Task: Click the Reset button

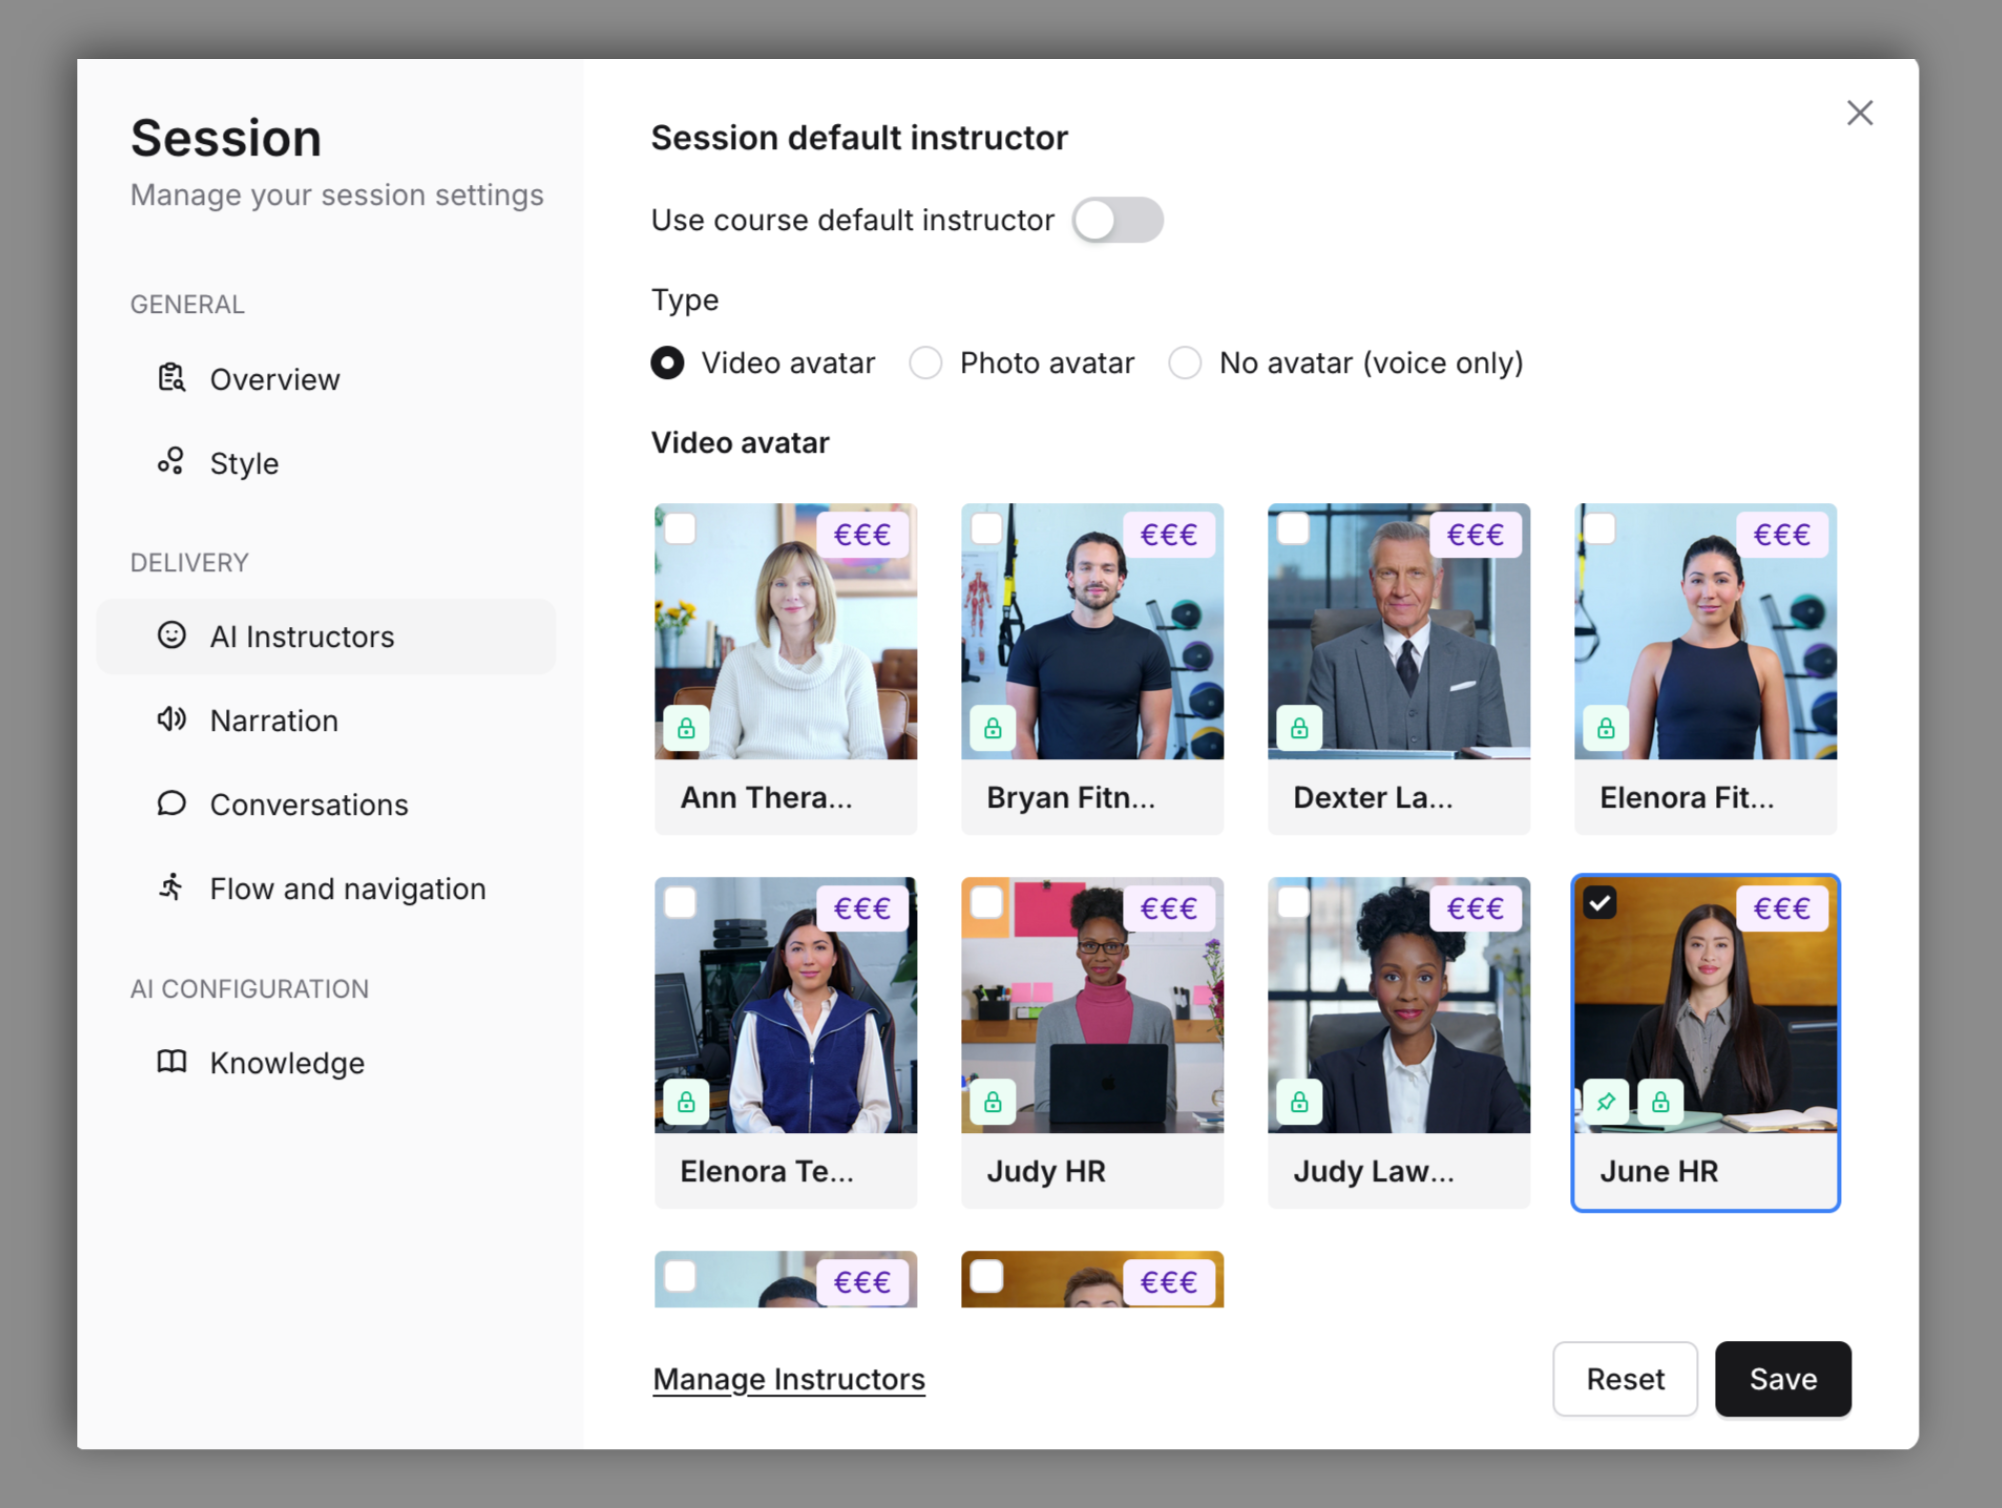Action: coord(1624,1379)
